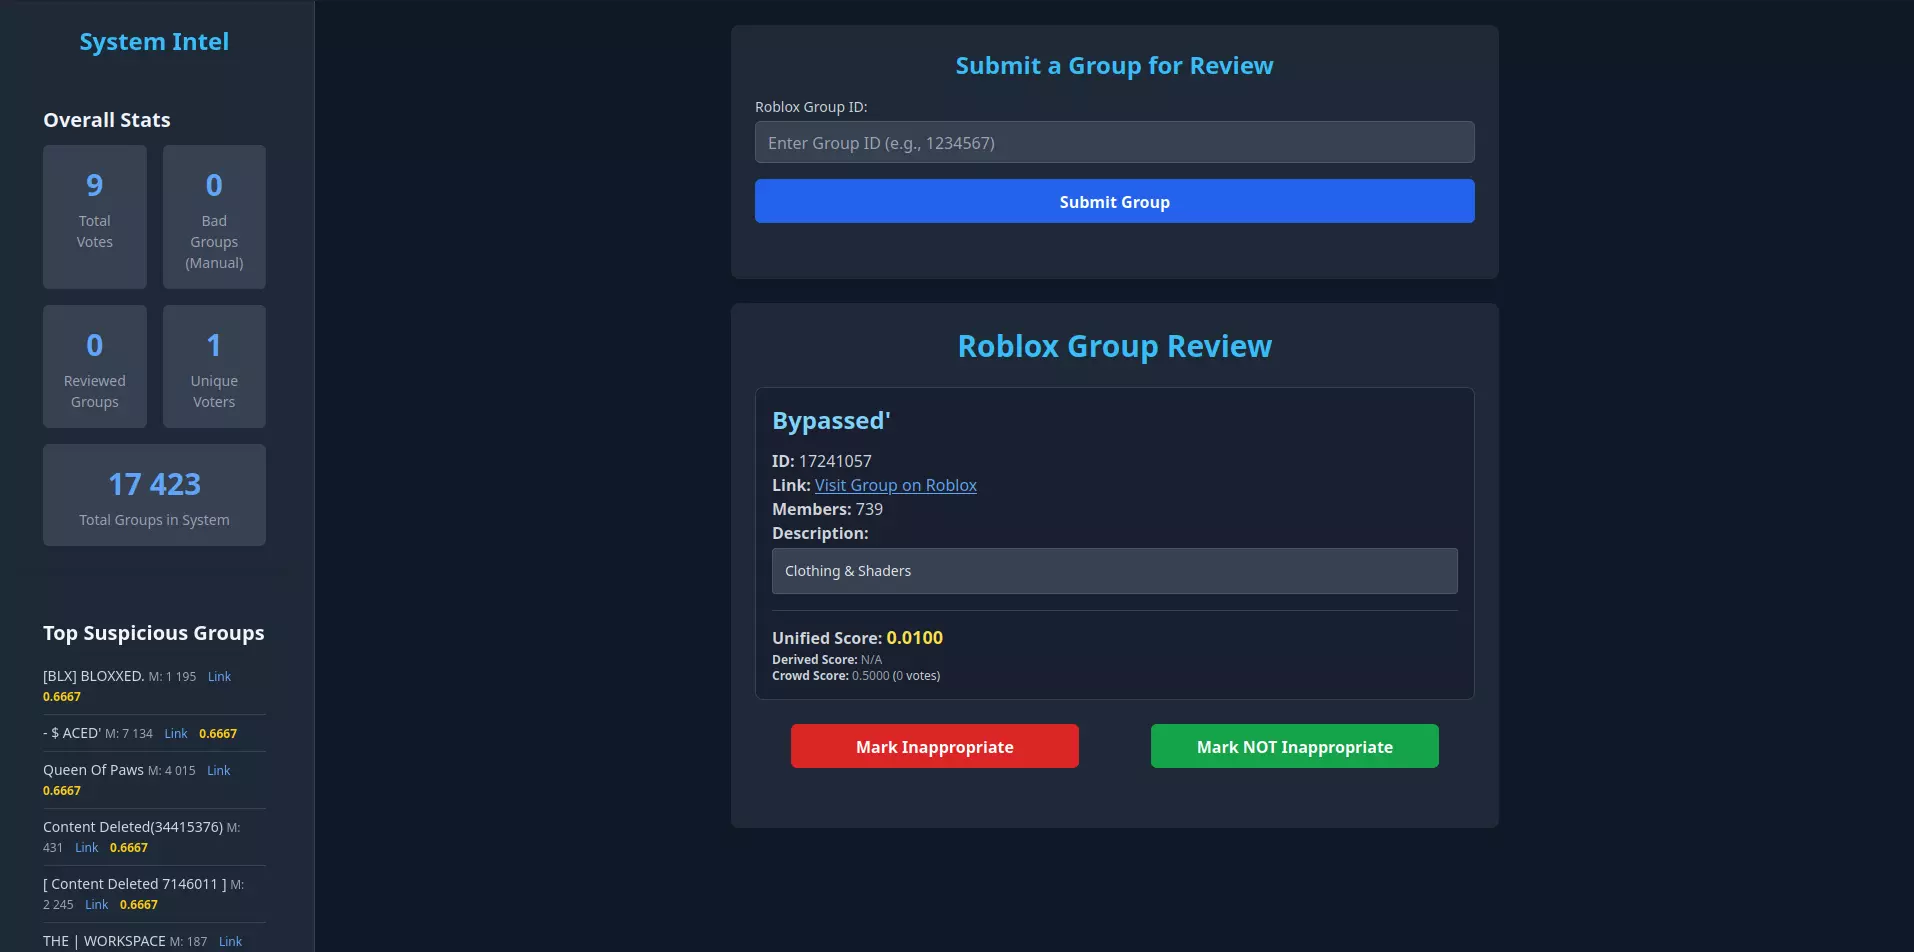Click the 'Roblox Group Review' heading
The height and width of the screenshot is (952, 1914).
(1114, 346)
